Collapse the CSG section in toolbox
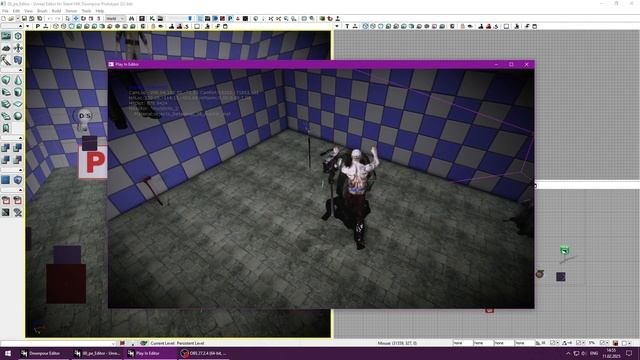 click(20, 138)
